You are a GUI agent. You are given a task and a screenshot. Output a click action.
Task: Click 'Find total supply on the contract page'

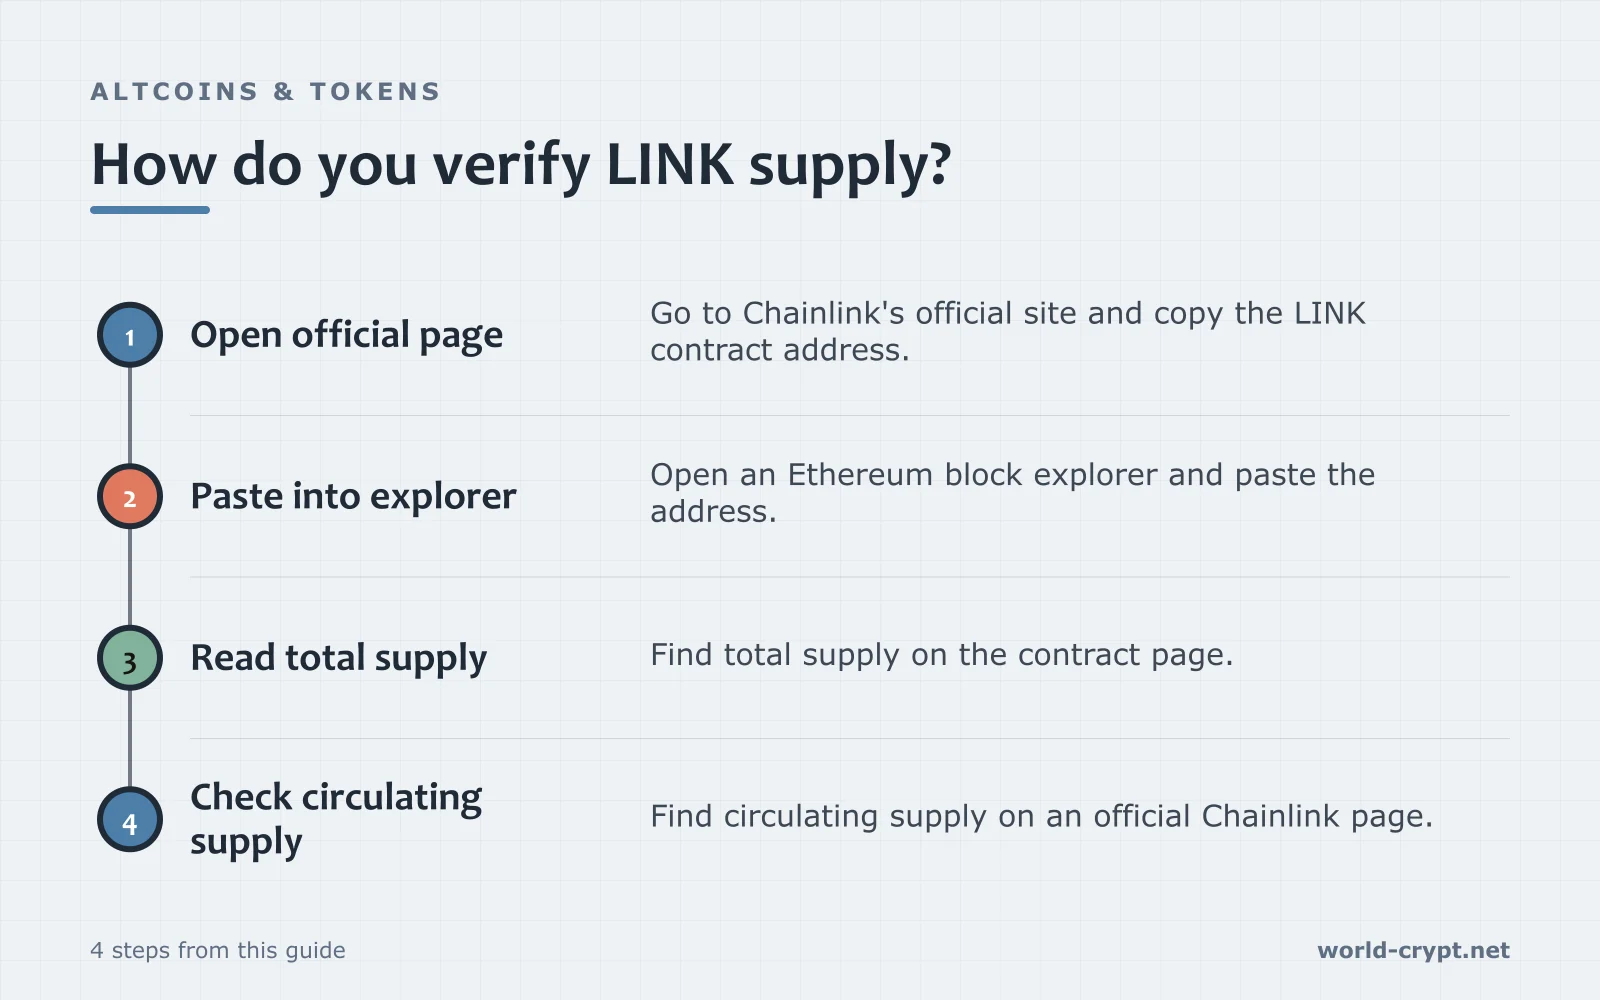(941, 655)
